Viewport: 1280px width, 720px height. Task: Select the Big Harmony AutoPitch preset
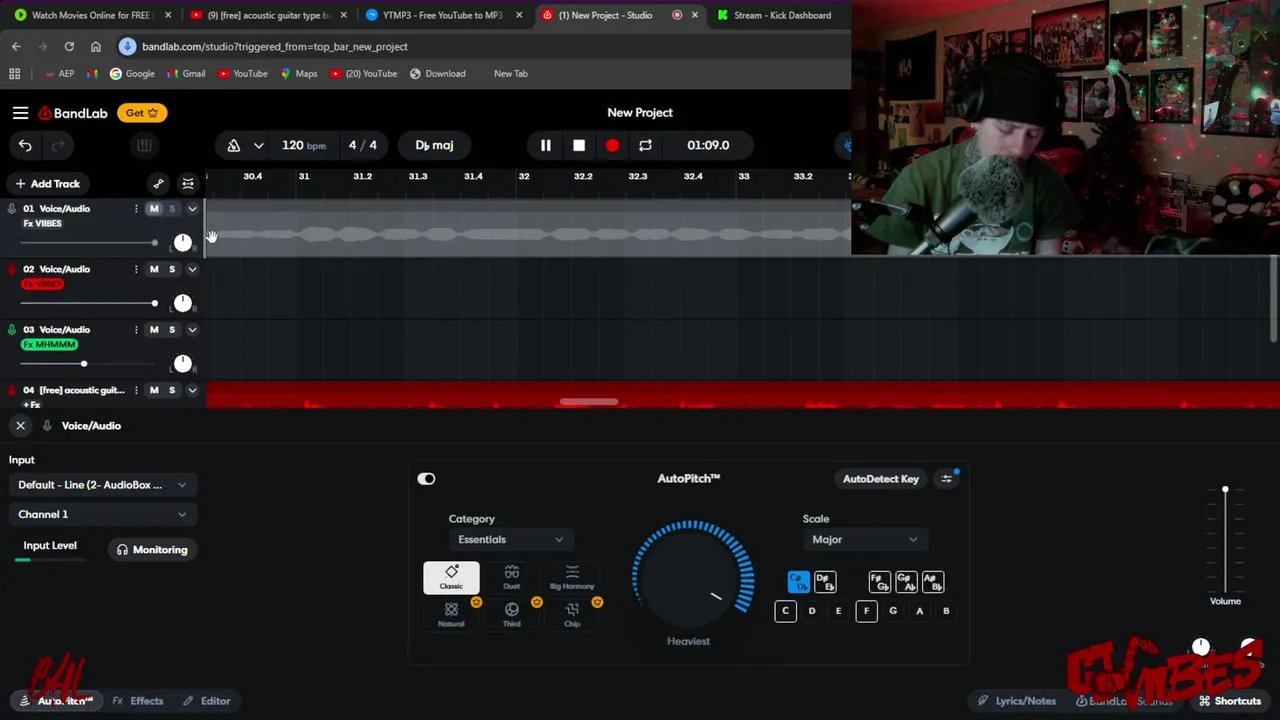click(x=572, y=577)
